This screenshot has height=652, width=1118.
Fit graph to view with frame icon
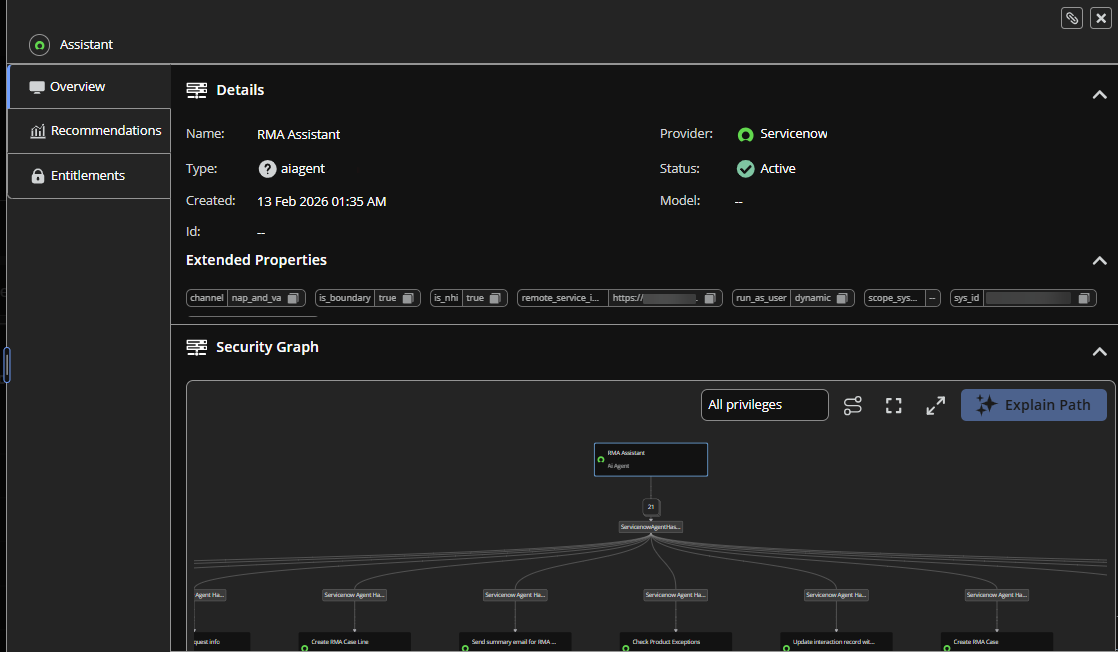click(x=893, y=405)
